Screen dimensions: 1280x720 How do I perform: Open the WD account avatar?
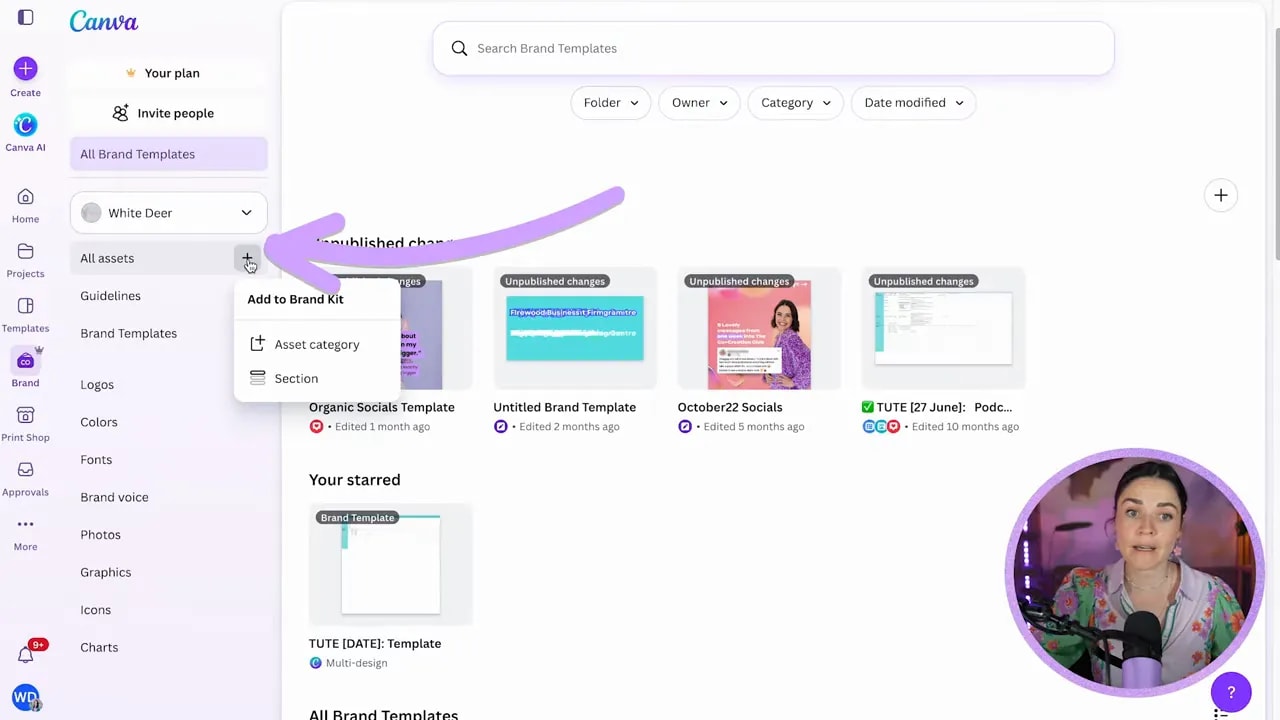point(25,697)
